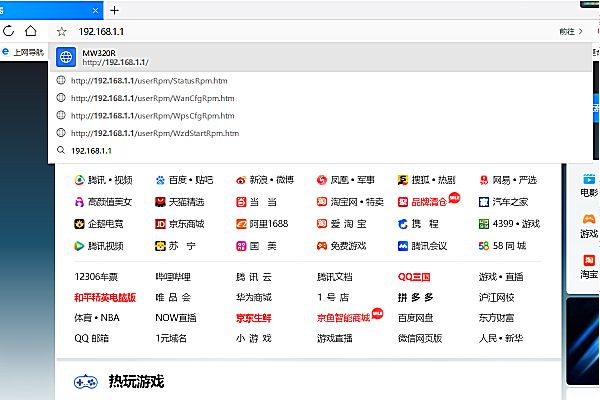Open the 12306车票 link
Viewport: 600px width, 400px height.
coord(96,277)
